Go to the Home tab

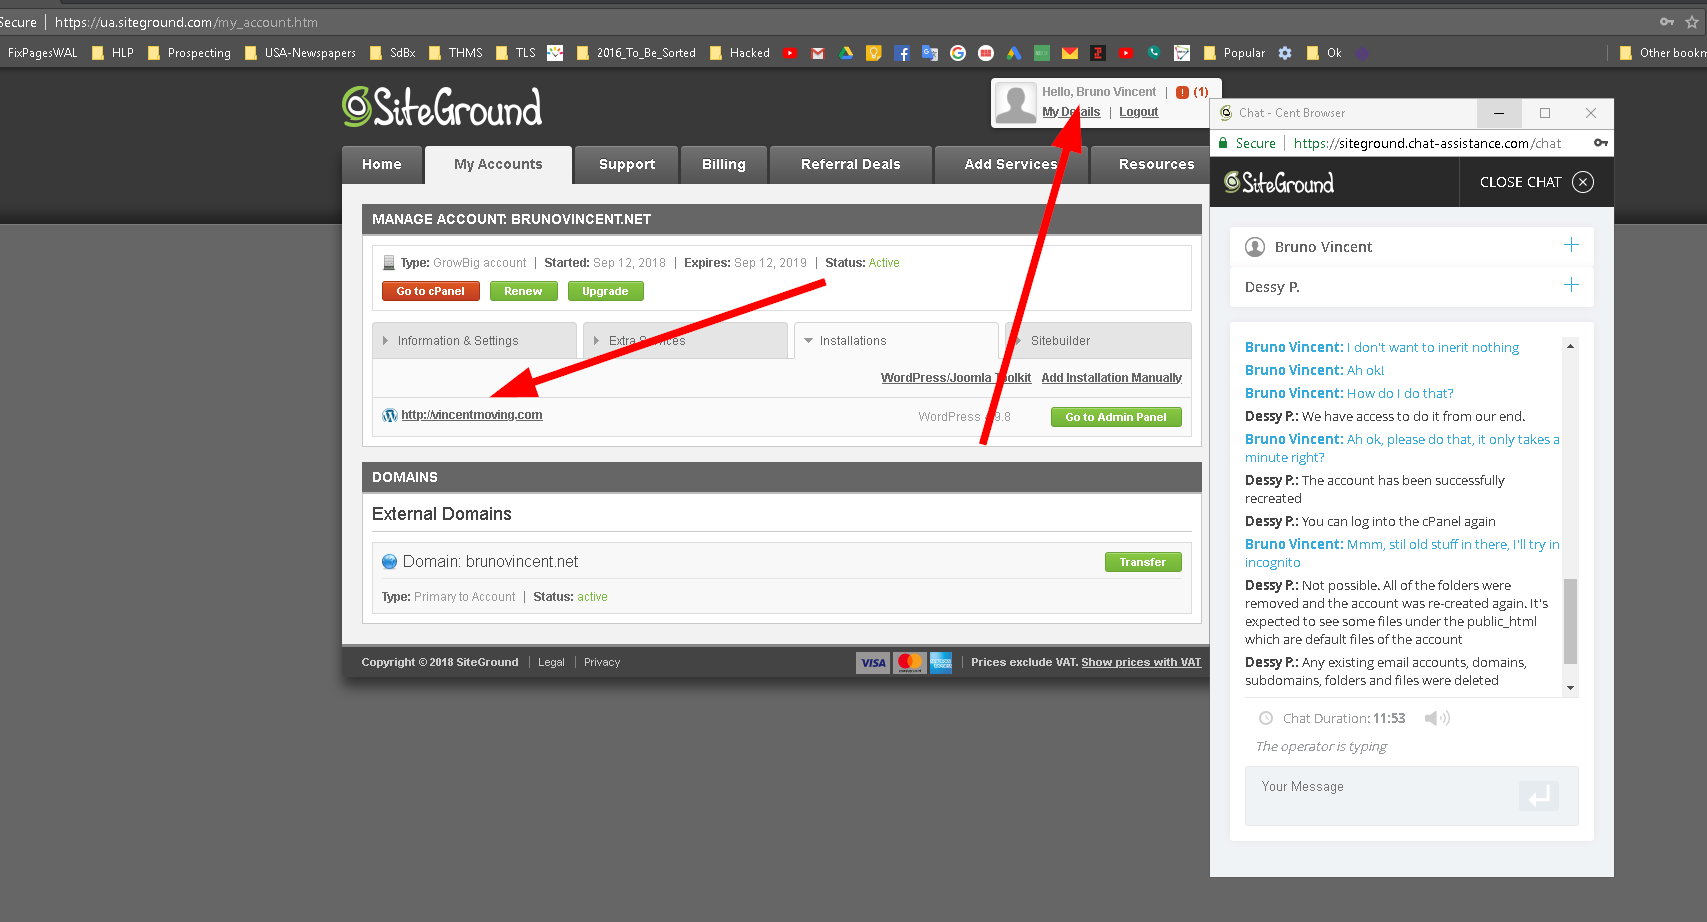[382, 165]
